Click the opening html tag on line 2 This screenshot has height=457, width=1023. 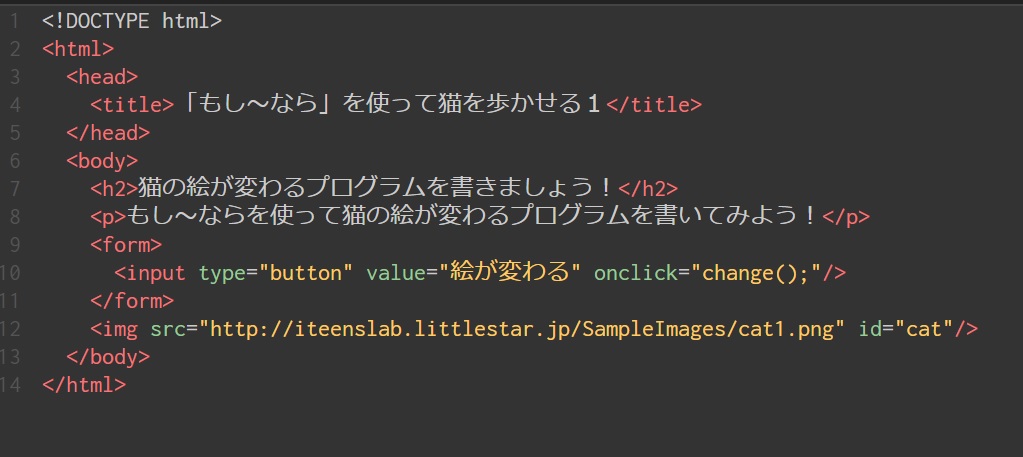click(x=78, y=48)
